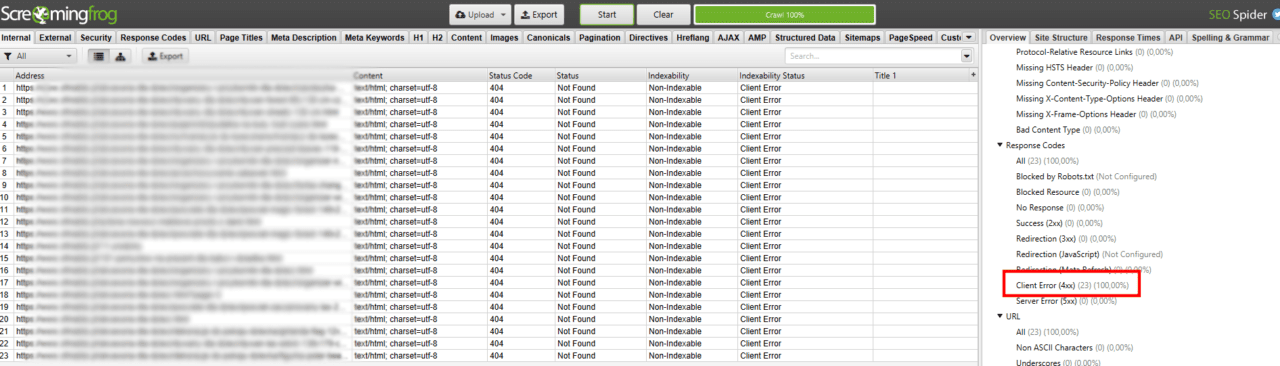Open the External tab

pos(55,37)
